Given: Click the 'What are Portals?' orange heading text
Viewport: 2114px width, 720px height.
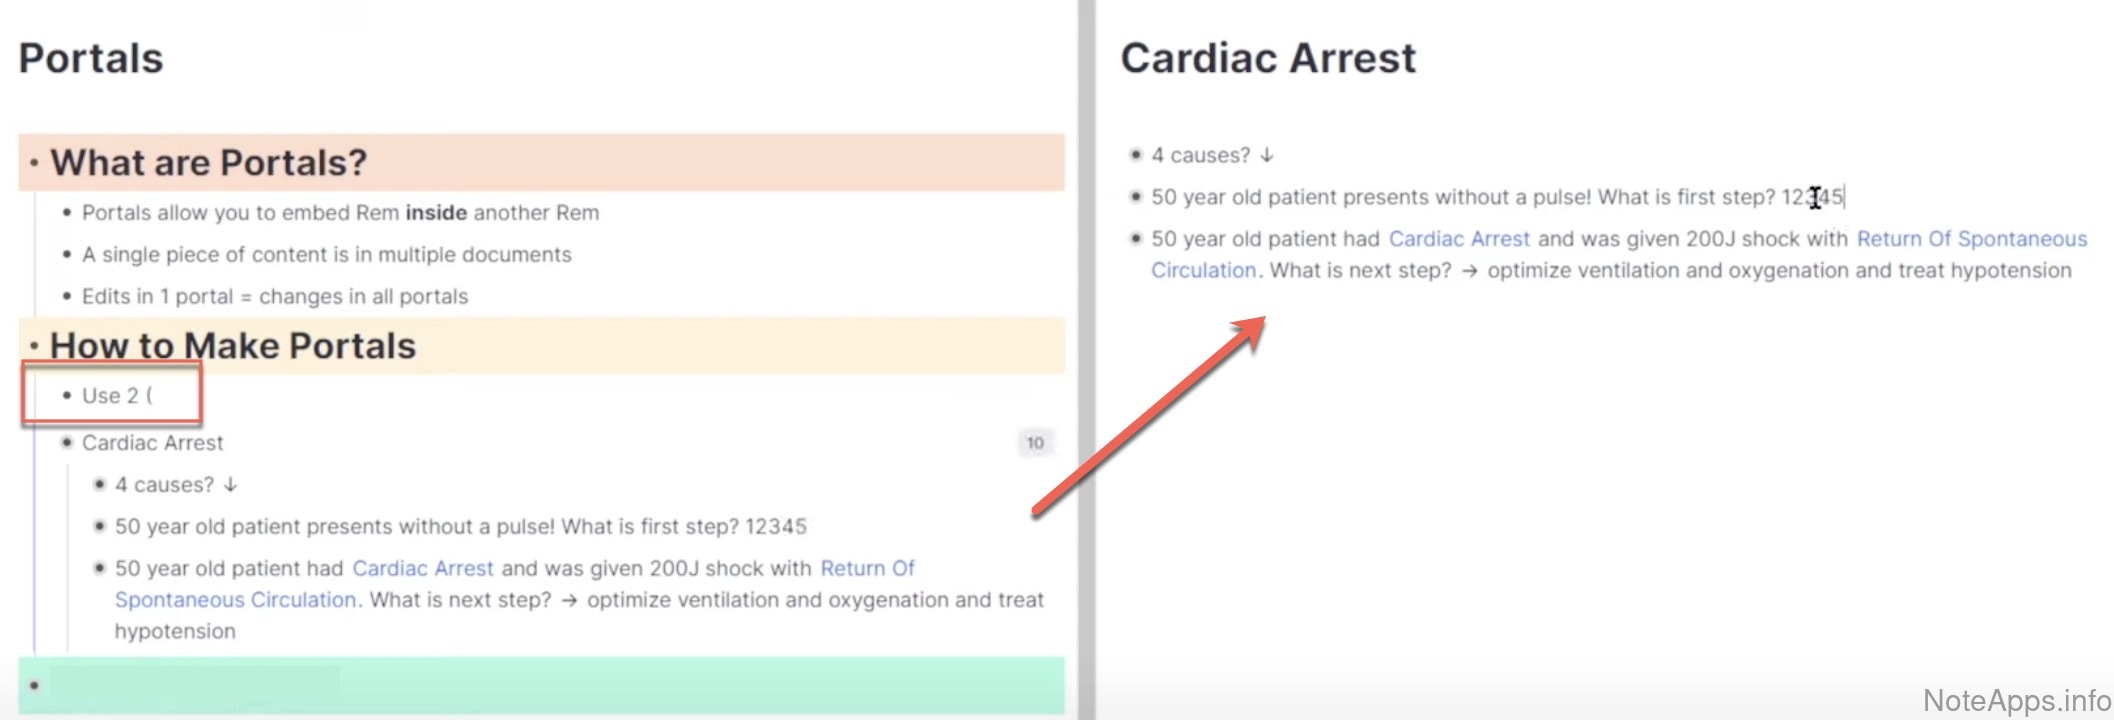Looking at the screenshot, I should click(209, 162).
